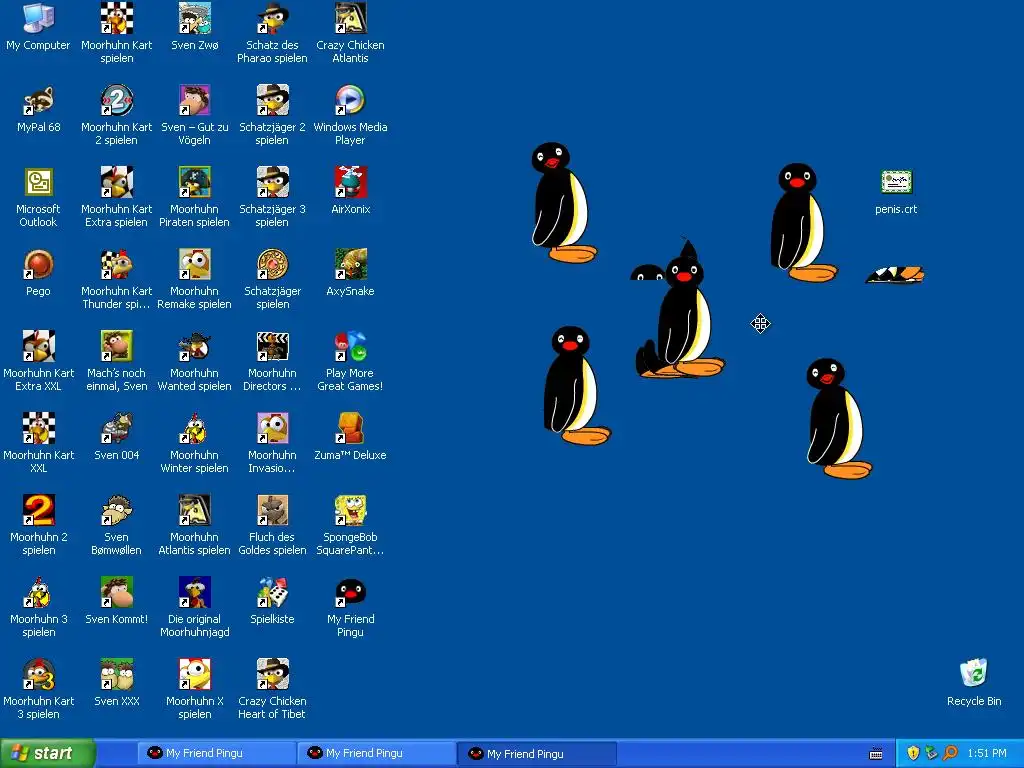Image resolution: width=1024 pixels, height=768 pixels.
Task: Click the flattened Pingu lying on desktop
Action: click(x=895, y=274)
